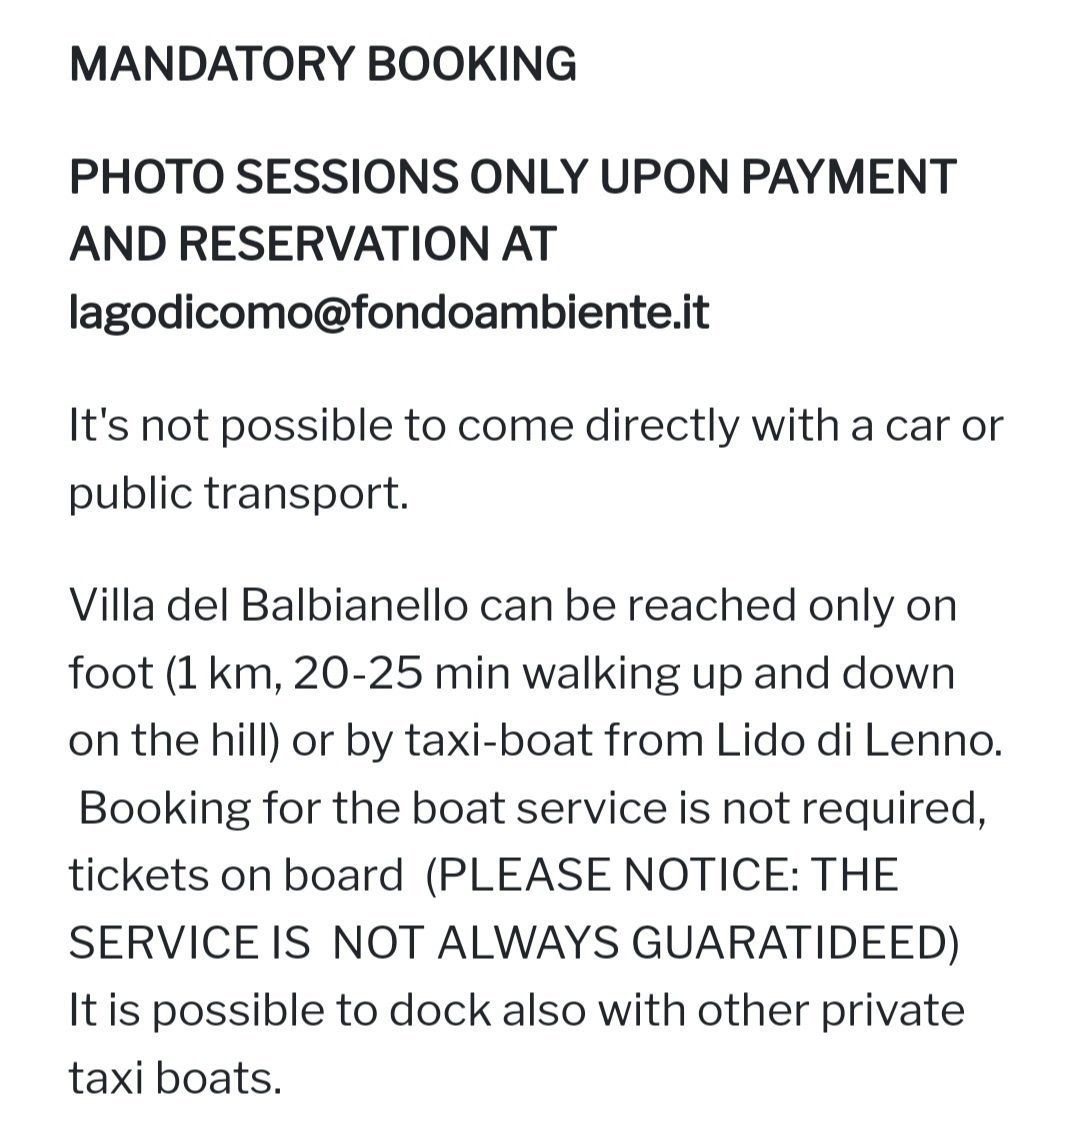Click the "tickets on board" text

tap(236, 875)
